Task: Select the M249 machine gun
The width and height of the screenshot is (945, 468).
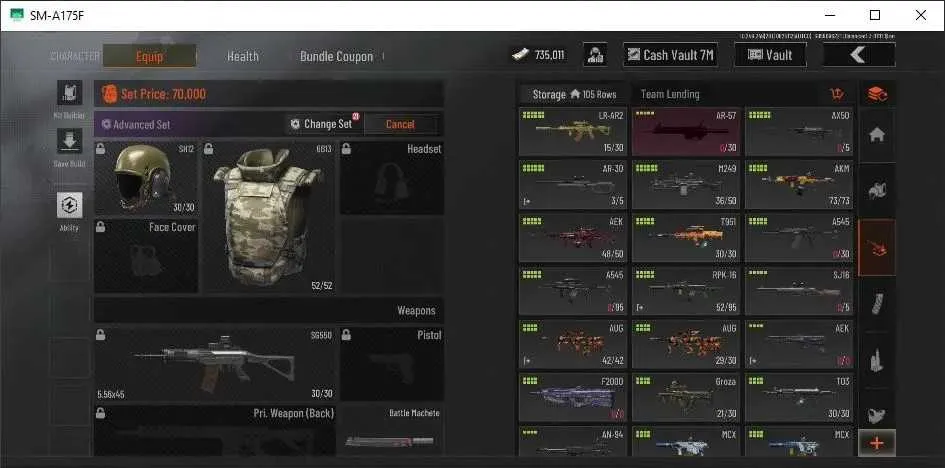Action: pos(686,185)
